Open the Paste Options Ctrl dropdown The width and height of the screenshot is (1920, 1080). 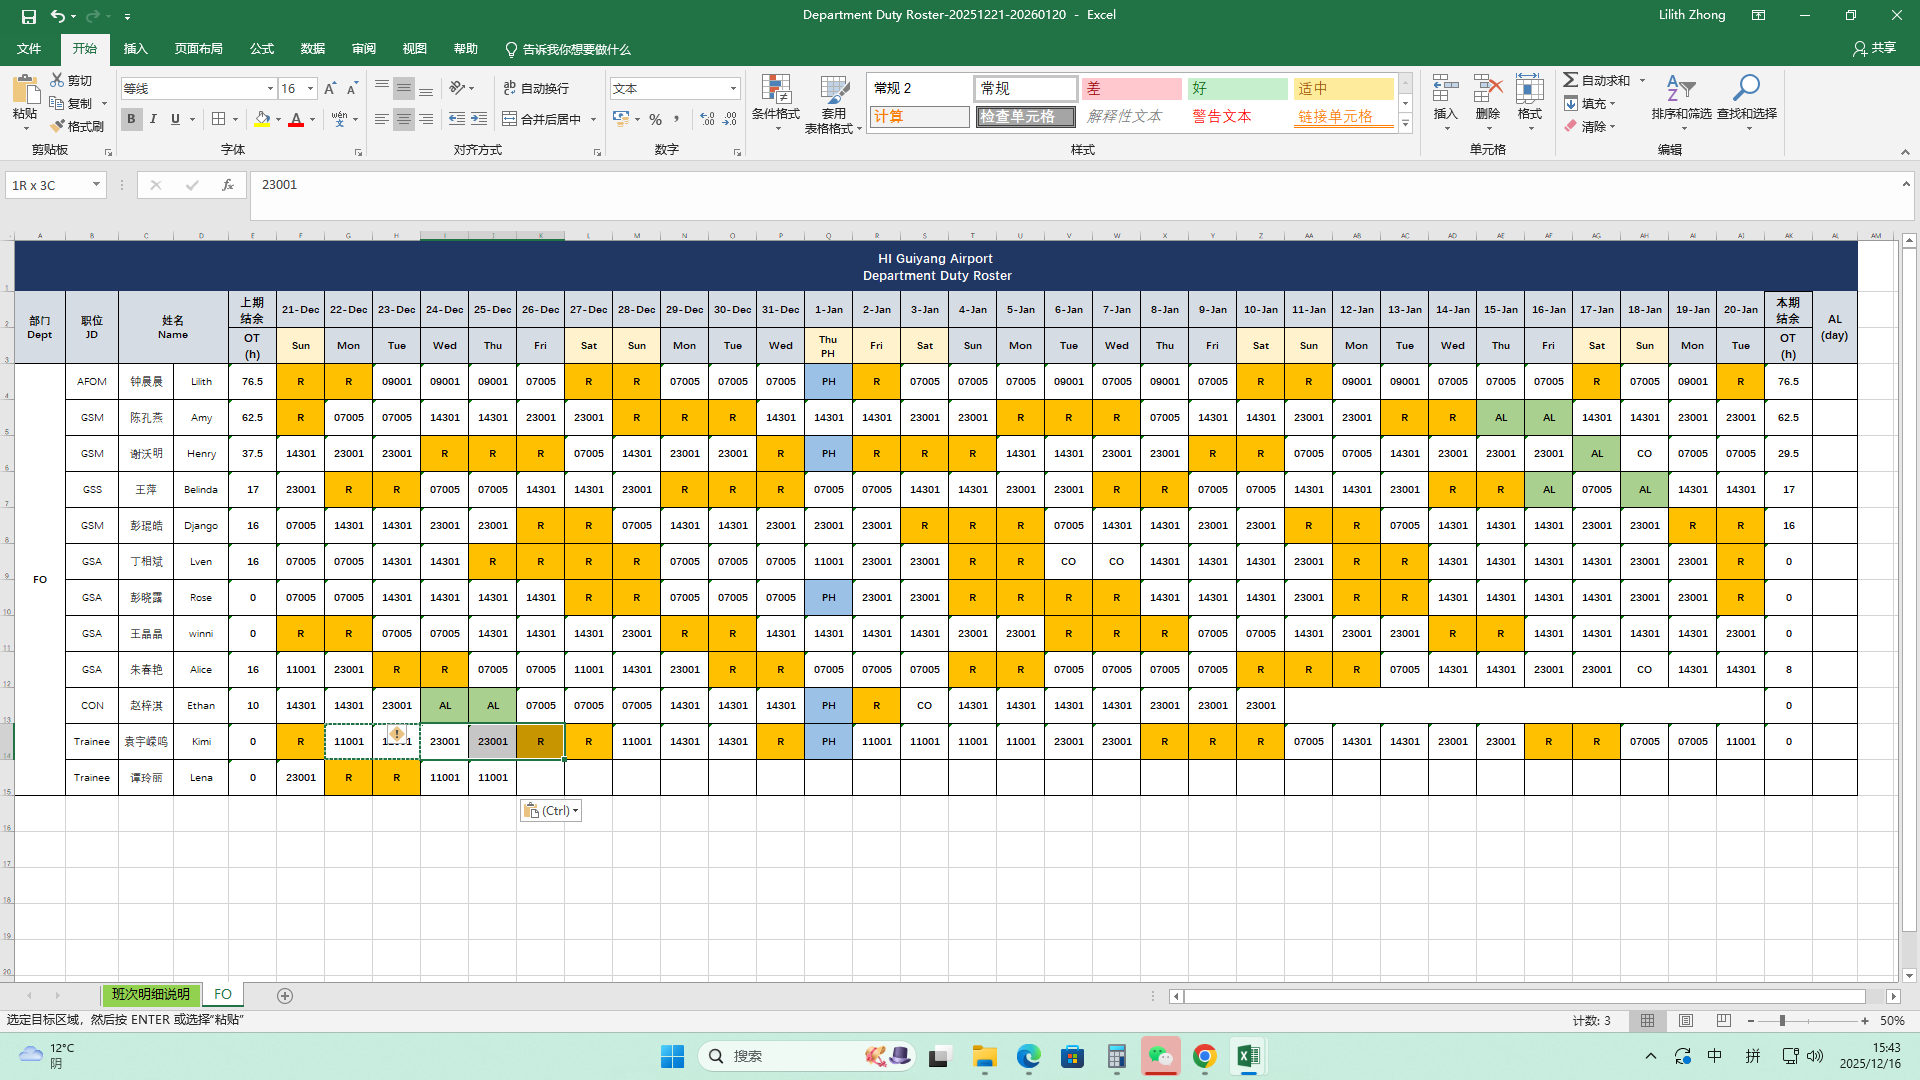pyautogui.click(x=550, y=811)
